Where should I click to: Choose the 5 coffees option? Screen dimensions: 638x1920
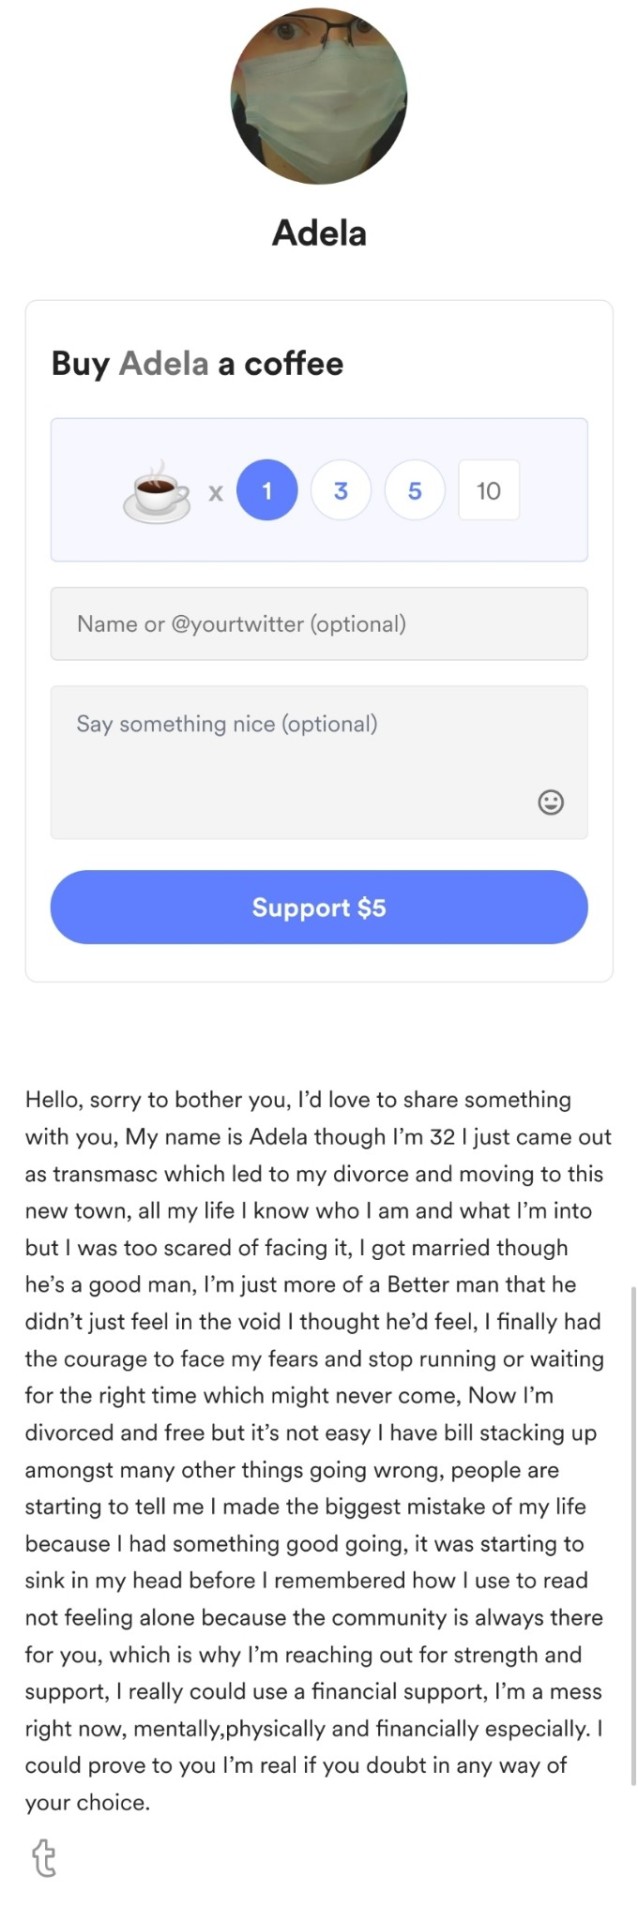pyautogui.click(x=414, y=490)
